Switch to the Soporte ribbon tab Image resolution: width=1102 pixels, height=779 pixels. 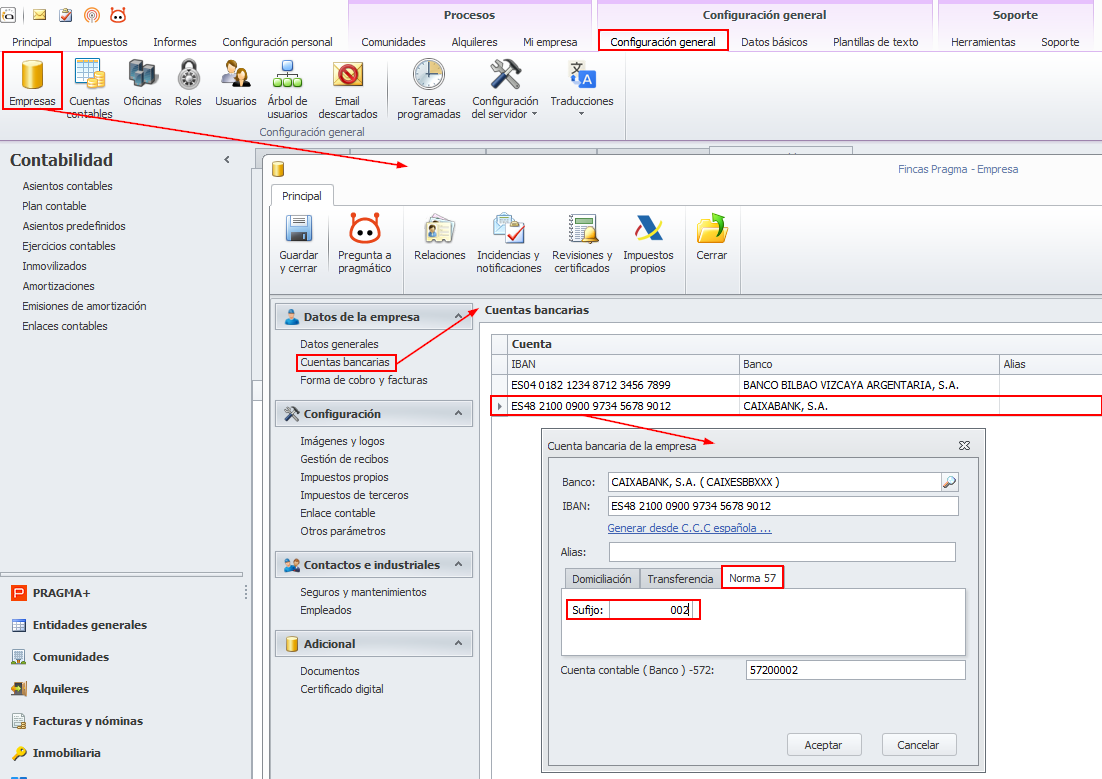tap(1060, 41)
